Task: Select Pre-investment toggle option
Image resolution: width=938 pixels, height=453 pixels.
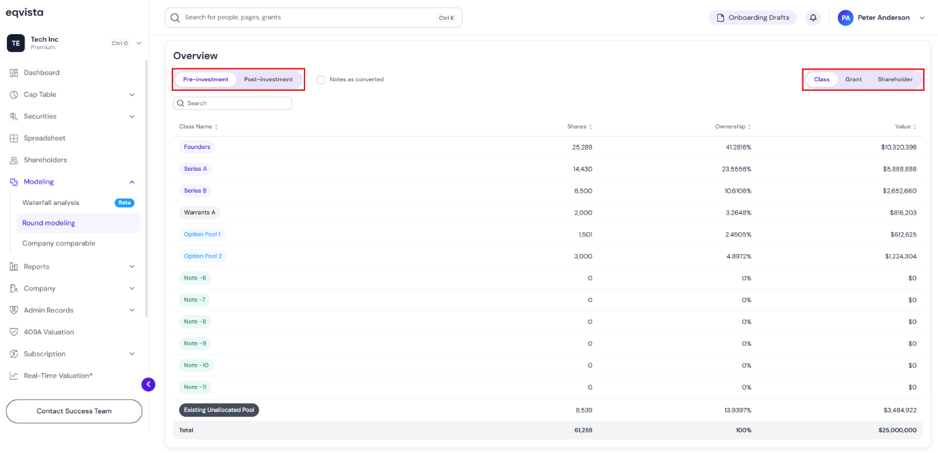Action: click(206, 80)
